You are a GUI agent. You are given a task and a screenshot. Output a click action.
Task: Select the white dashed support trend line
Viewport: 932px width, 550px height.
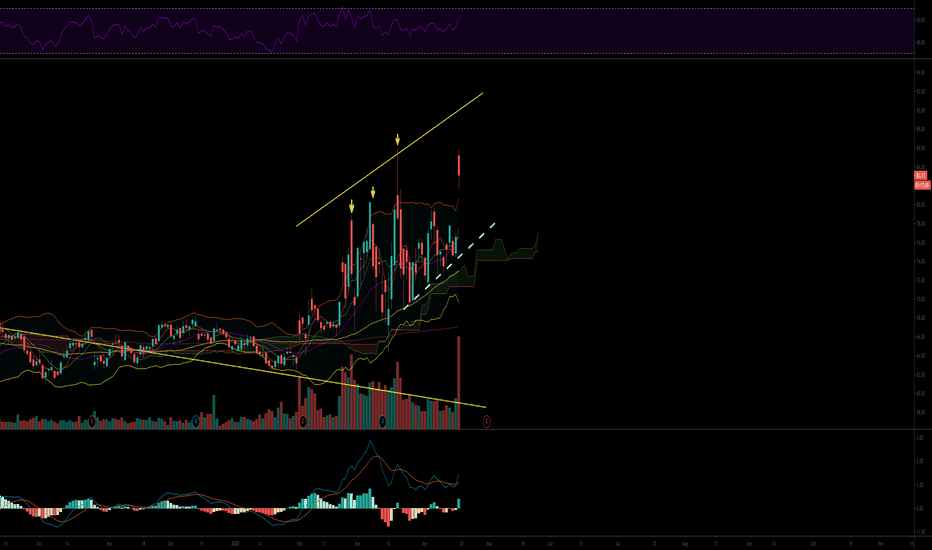pos(449,266)
